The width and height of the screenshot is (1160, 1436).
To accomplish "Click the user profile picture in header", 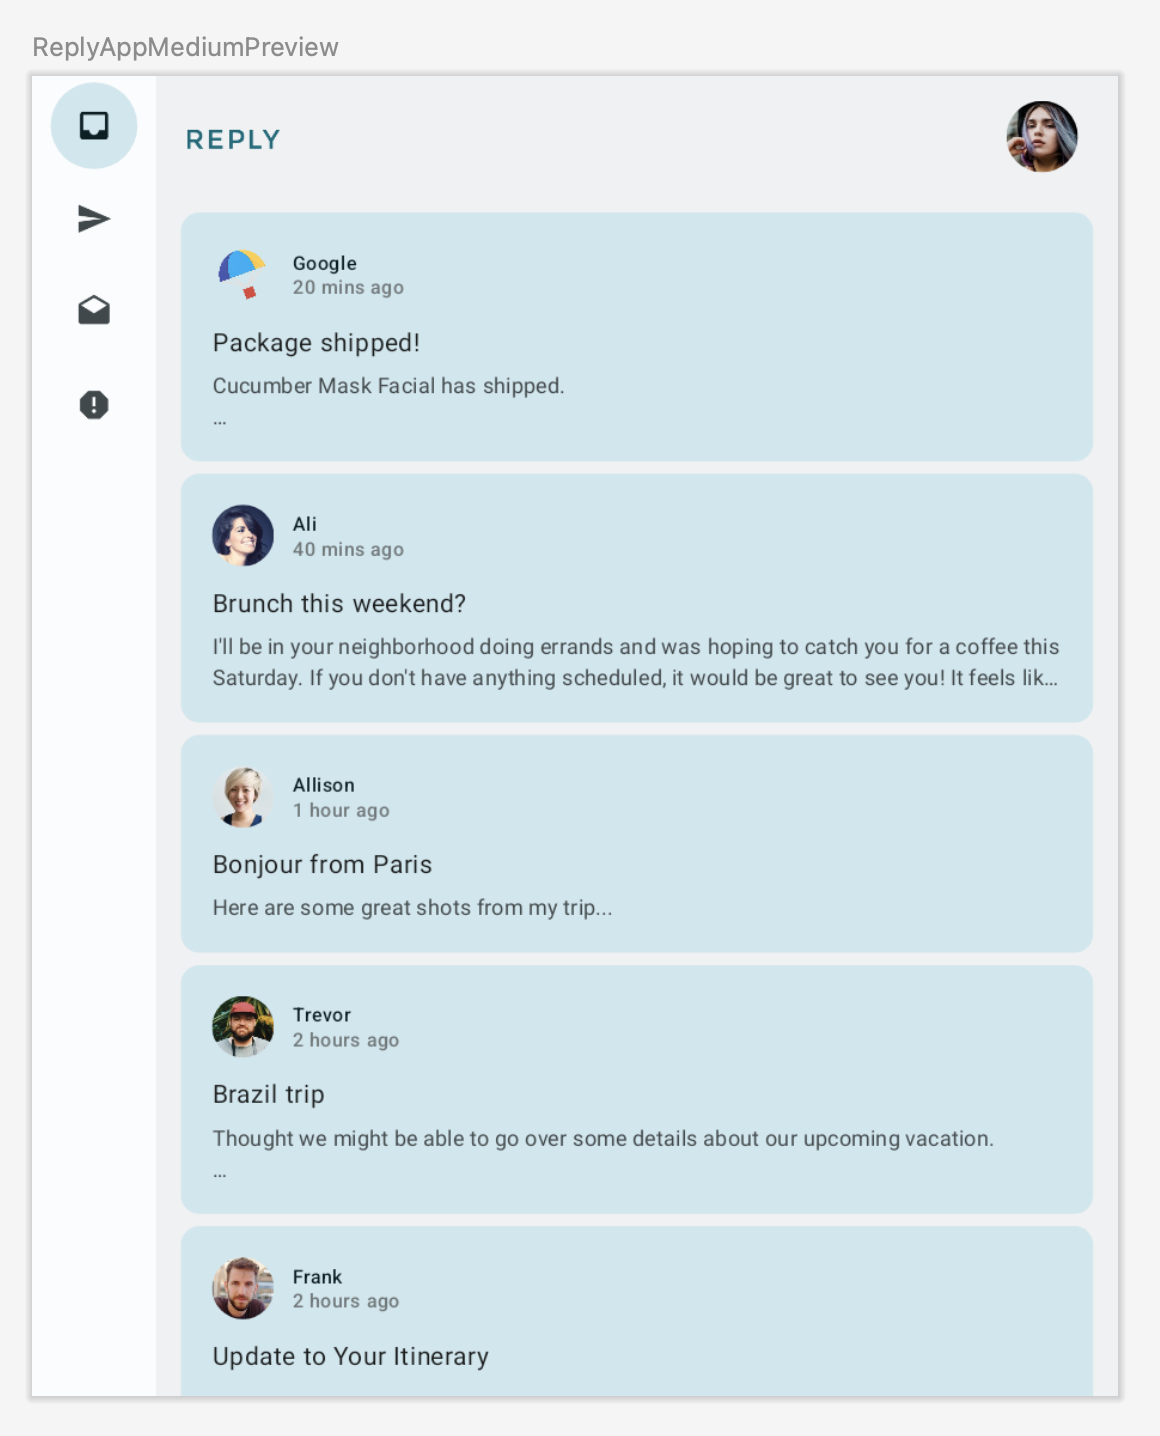I will click(1041, 137).
